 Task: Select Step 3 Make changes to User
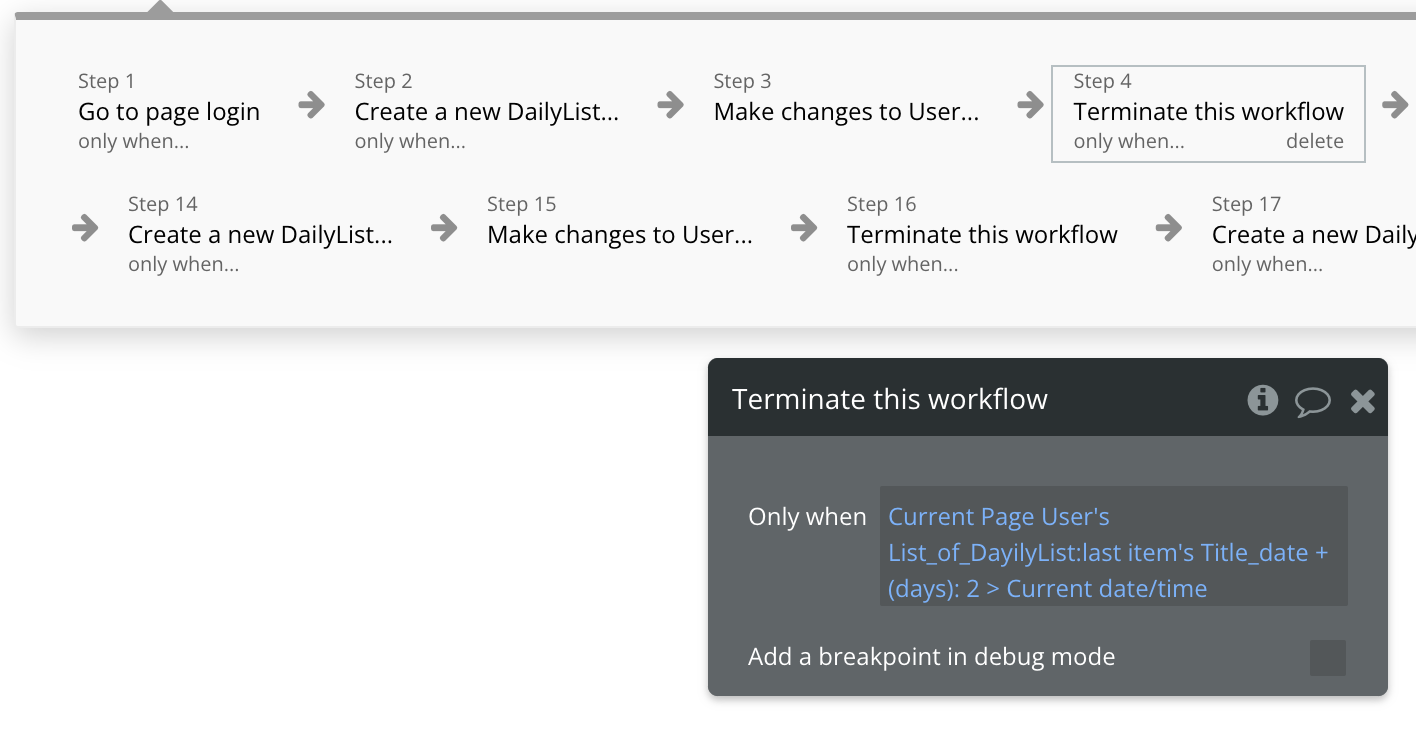point(846,111)
